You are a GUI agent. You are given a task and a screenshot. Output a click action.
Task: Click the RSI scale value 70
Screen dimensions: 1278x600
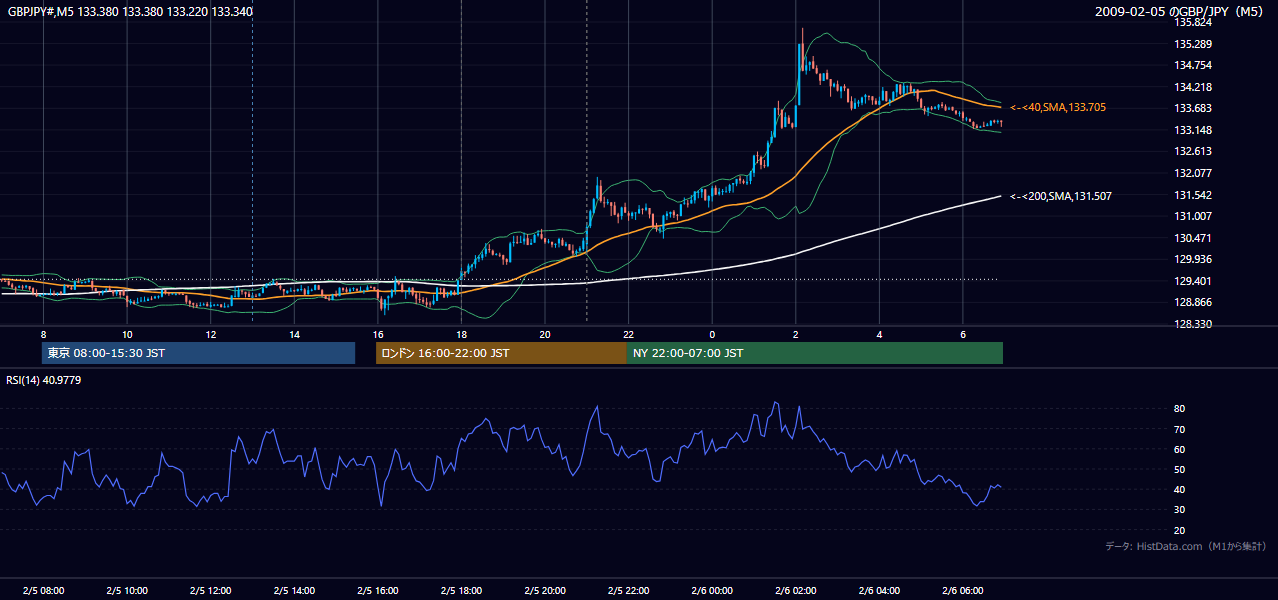[x=1179, y=429]
